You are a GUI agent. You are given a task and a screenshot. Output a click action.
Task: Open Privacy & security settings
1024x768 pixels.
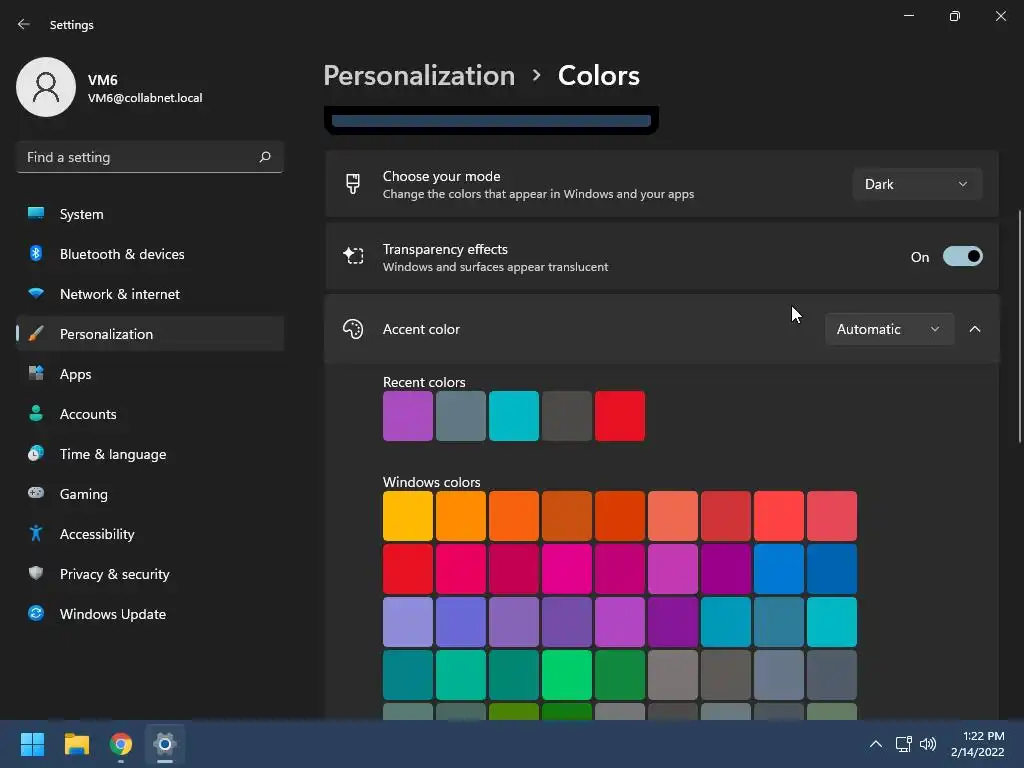pos(150,573)
